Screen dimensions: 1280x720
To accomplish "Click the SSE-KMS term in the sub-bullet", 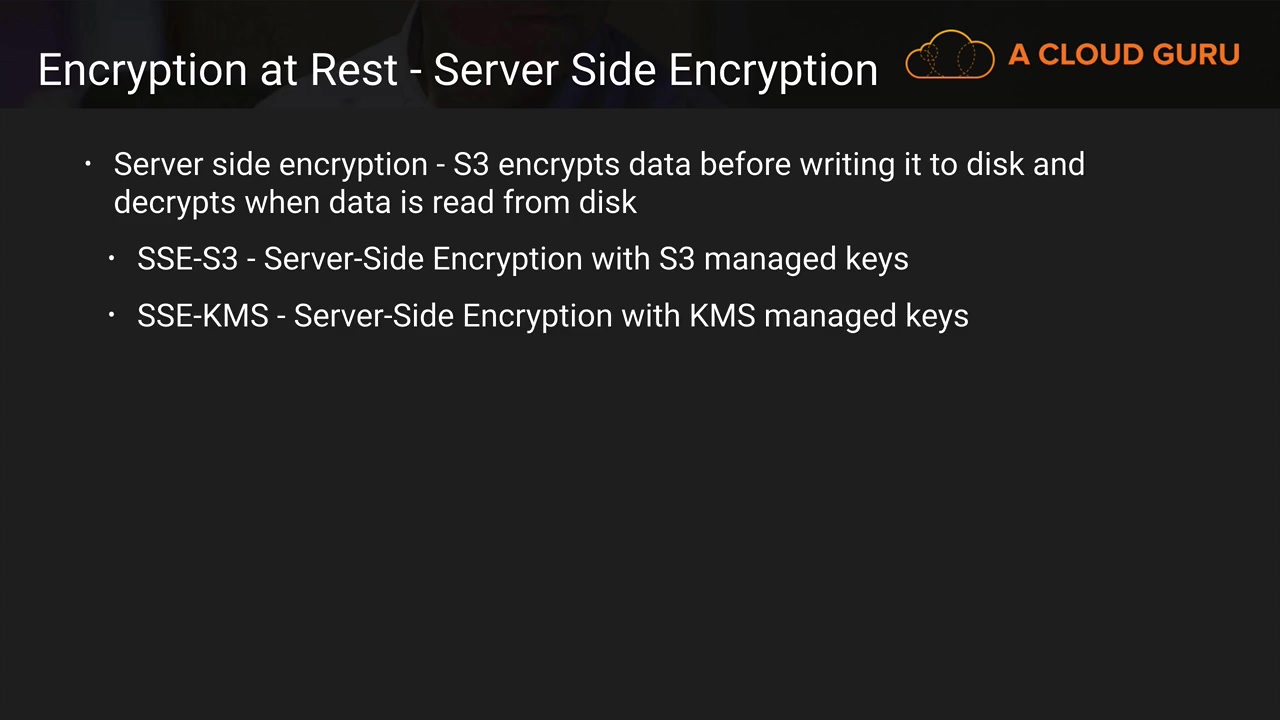I will tap(202, 316).
